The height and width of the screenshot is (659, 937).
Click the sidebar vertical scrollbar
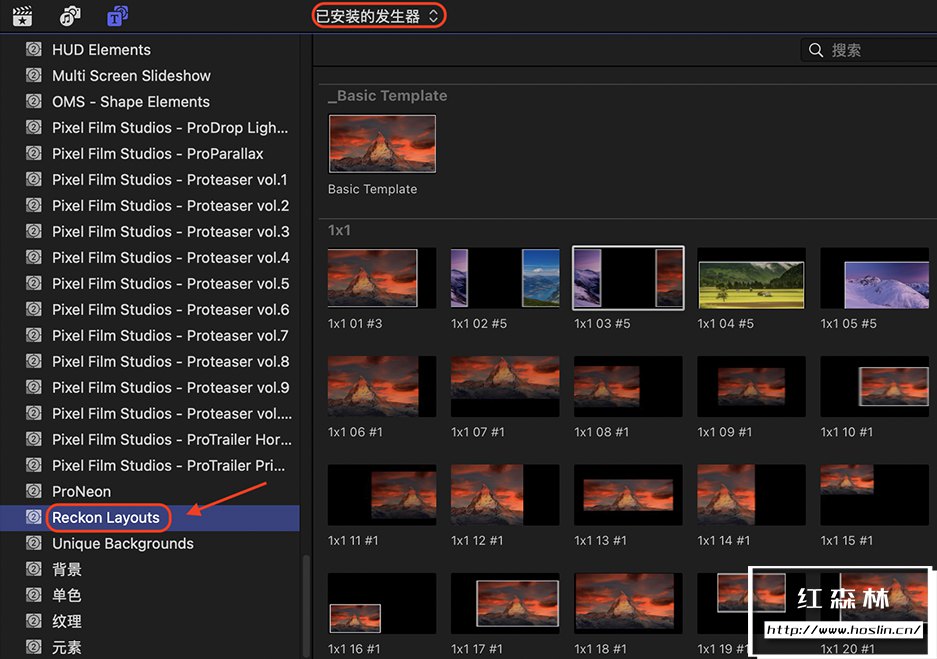pyautogui.click(x=307, y=606)
